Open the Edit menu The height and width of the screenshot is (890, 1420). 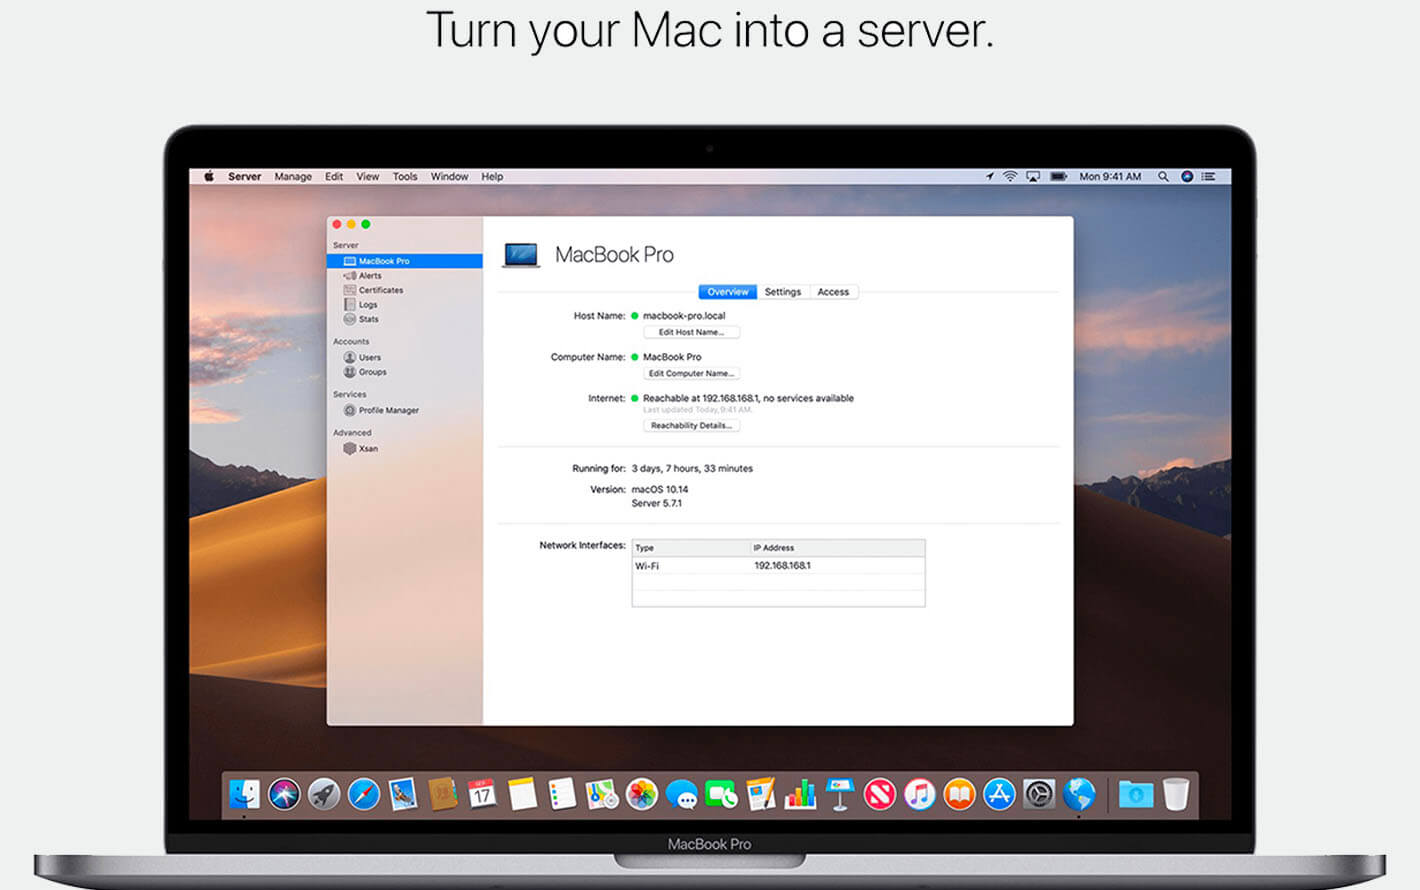click(334, 176)
